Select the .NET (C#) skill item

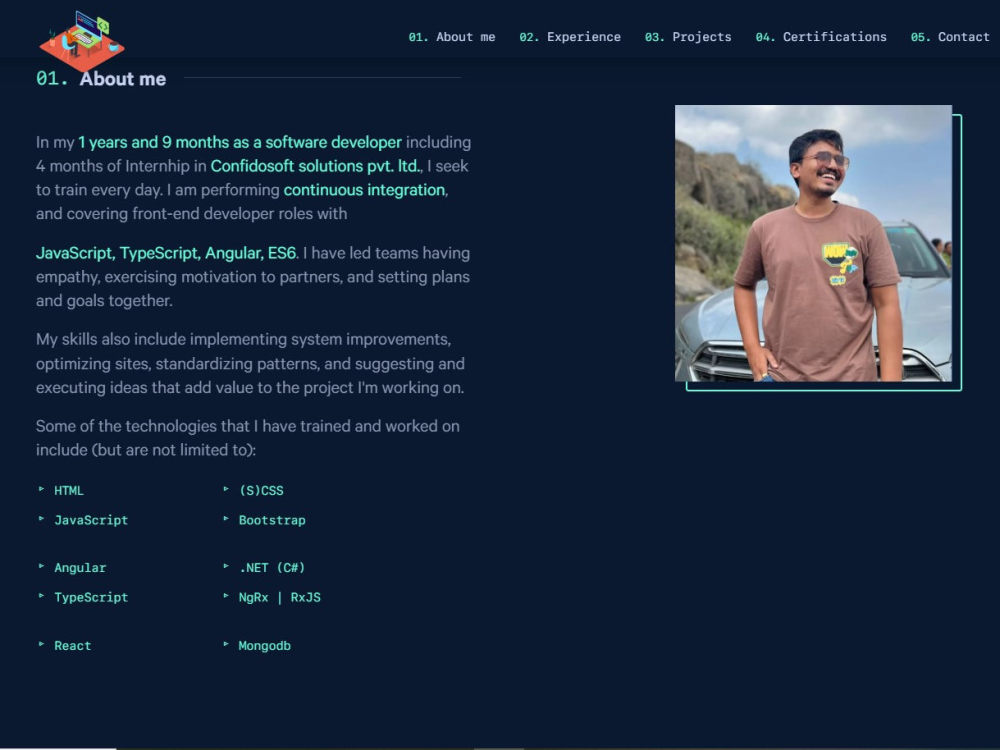pos(272,568)
